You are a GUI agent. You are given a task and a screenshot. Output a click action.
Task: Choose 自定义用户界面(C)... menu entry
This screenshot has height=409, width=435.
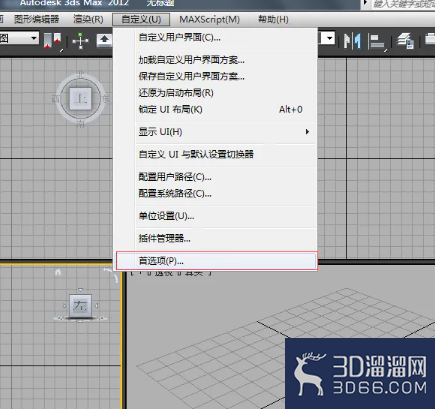[216, 38]
